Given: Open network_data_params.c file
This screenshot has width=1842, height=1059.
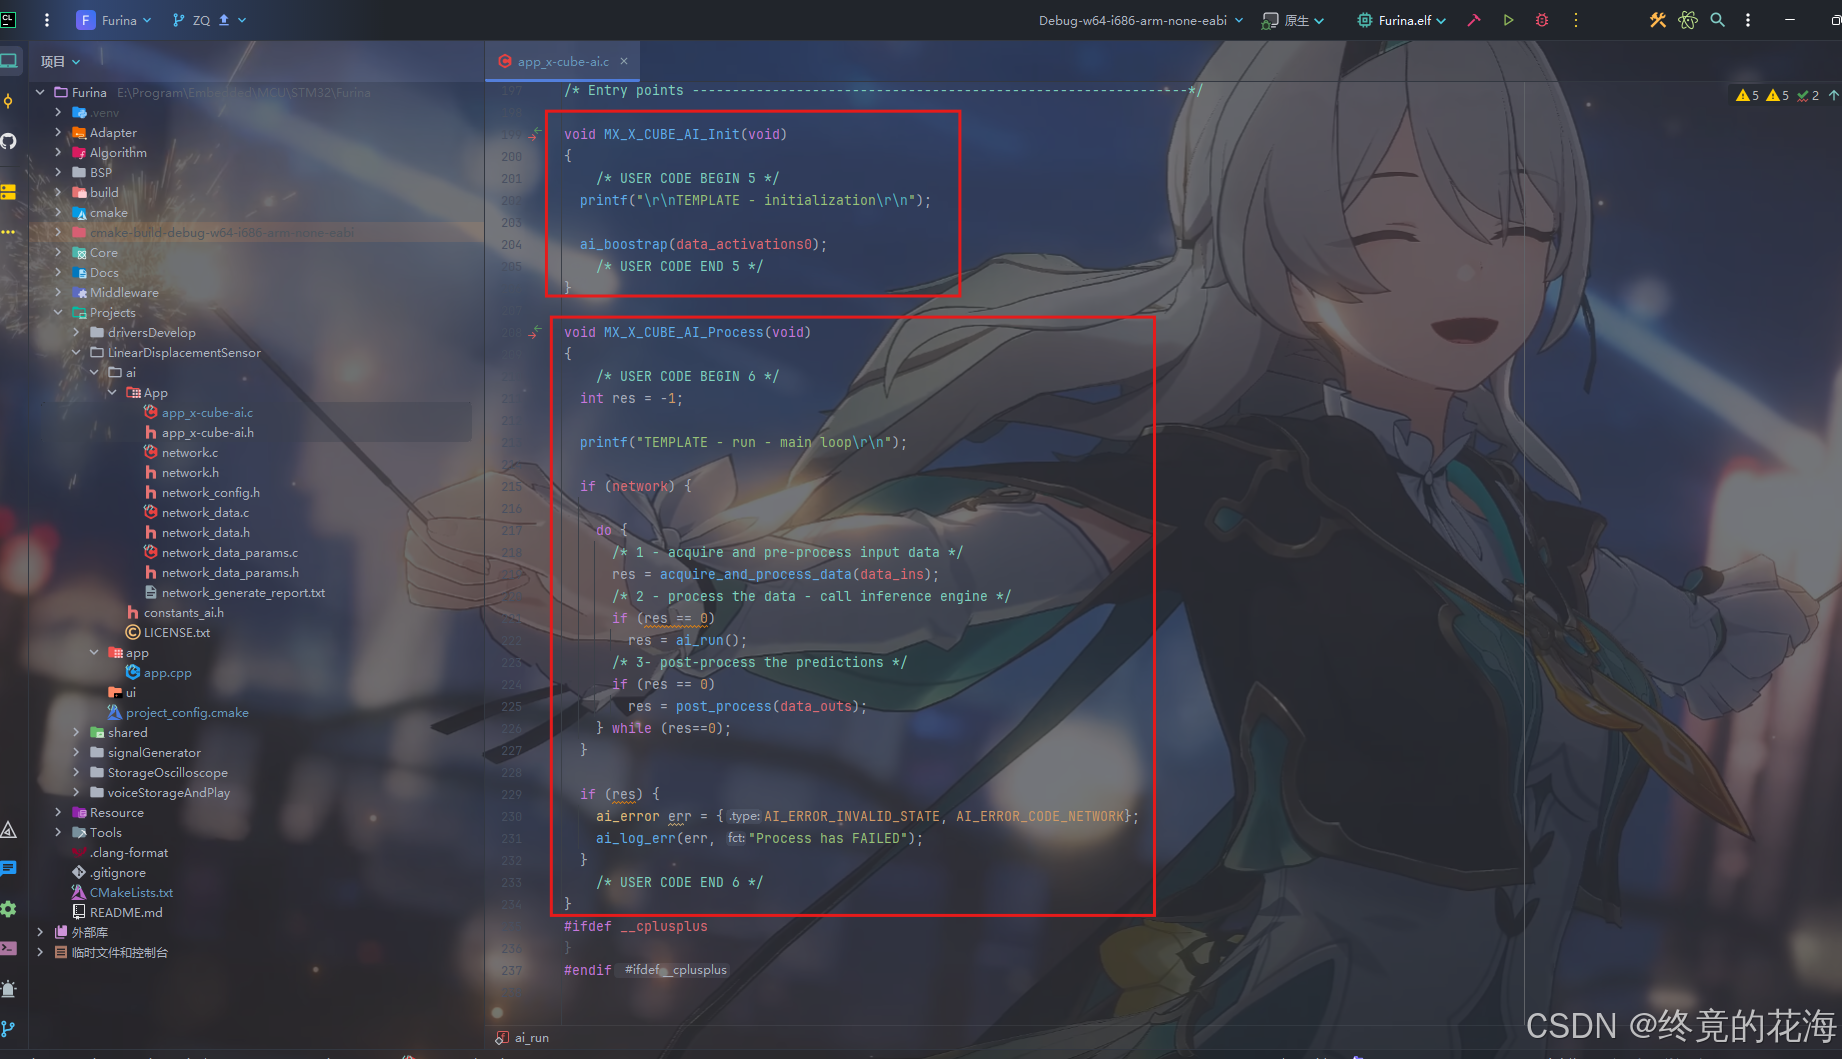Looking at the screenshot, I should point(230,553).
